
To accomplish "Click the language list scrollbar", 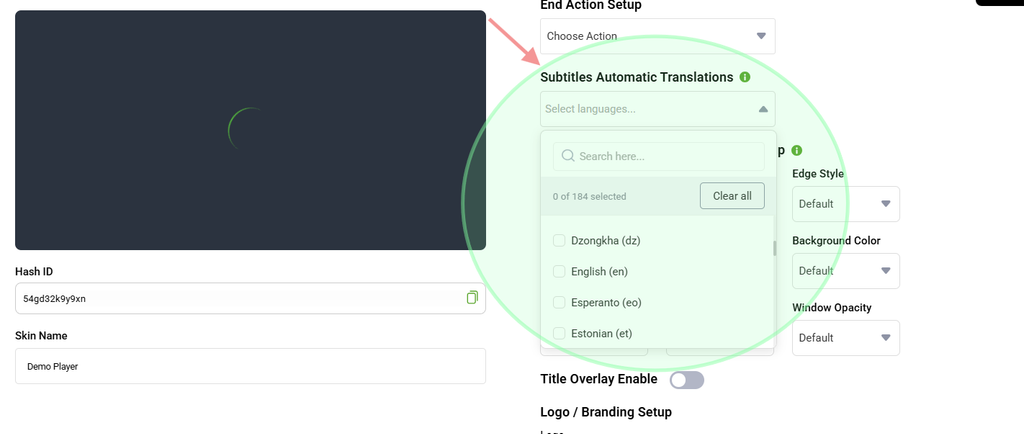I will [x=775, y=248].
